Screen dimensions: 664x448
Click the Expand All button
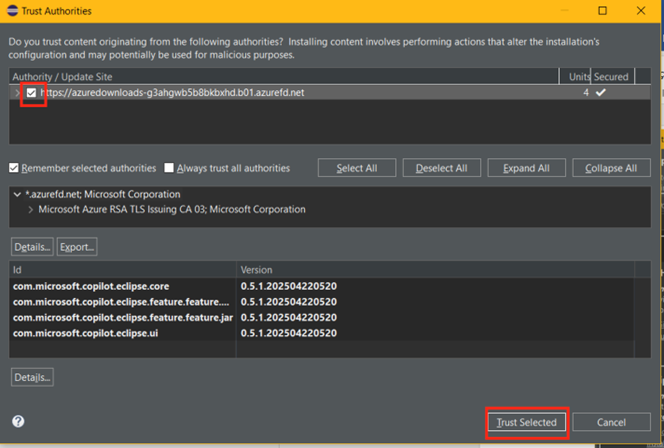pos(526,168)
